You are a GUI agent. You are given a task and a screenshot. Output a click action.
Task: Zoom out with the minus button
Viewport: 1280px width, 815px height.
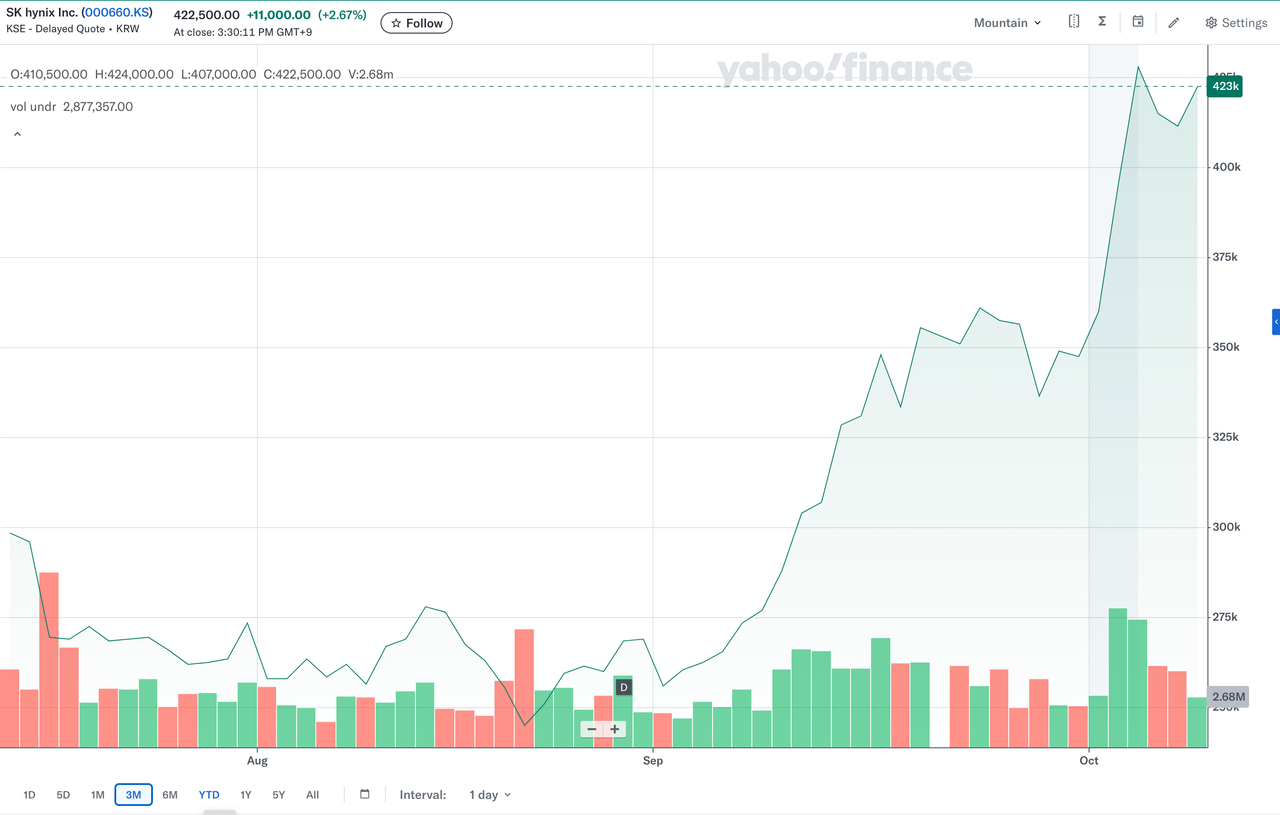click(x=592, y=729)
